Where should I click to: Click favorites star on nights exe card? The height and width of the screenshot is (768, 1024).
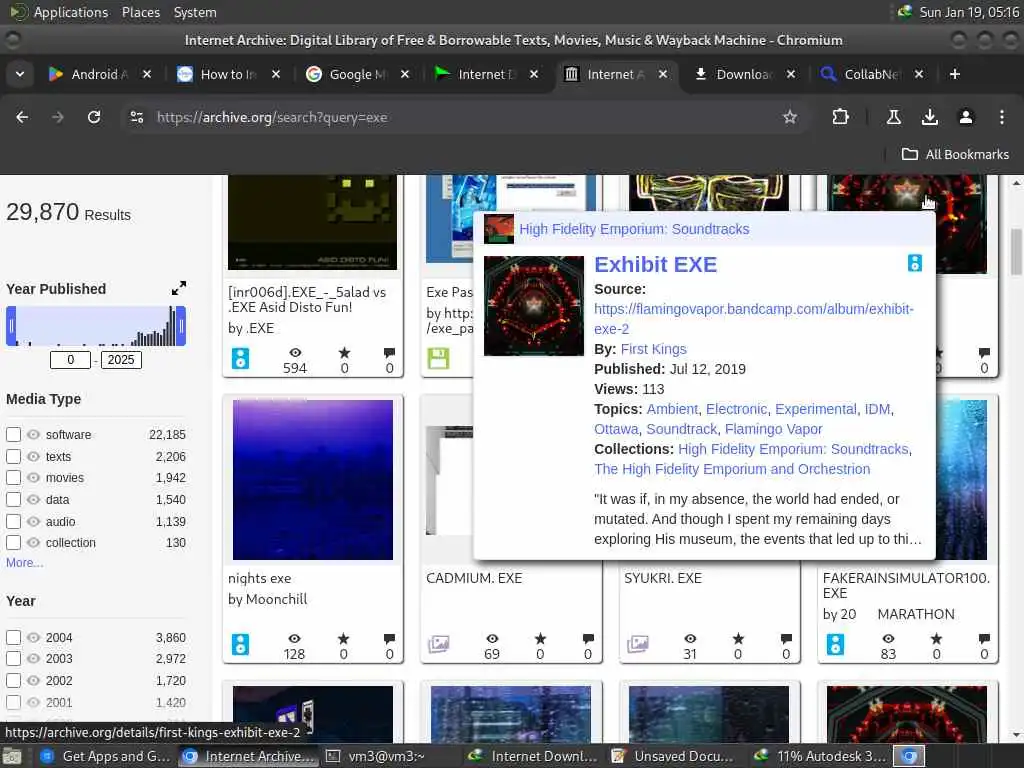(x=344, y=639)
